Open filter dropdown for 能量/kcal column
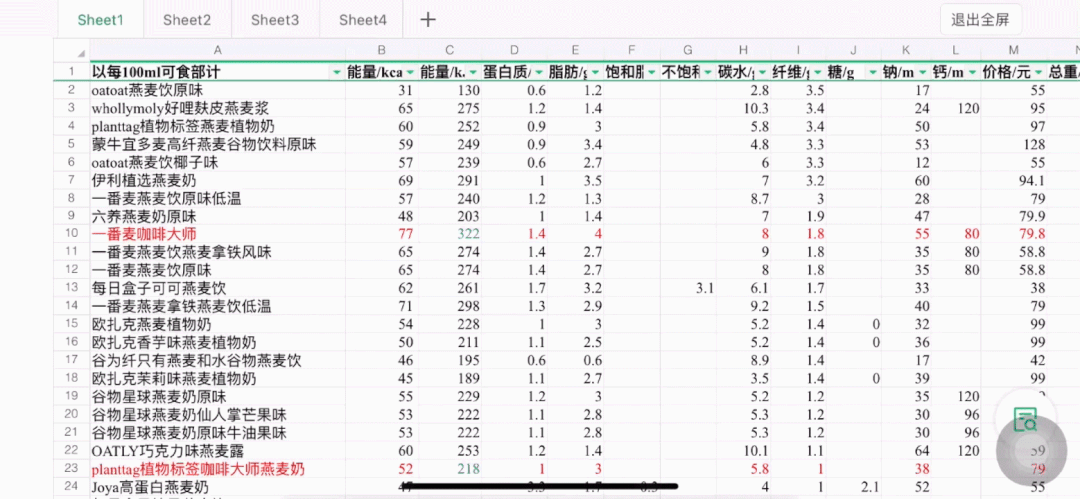The image size is (1080, 499). click(410, 72)
